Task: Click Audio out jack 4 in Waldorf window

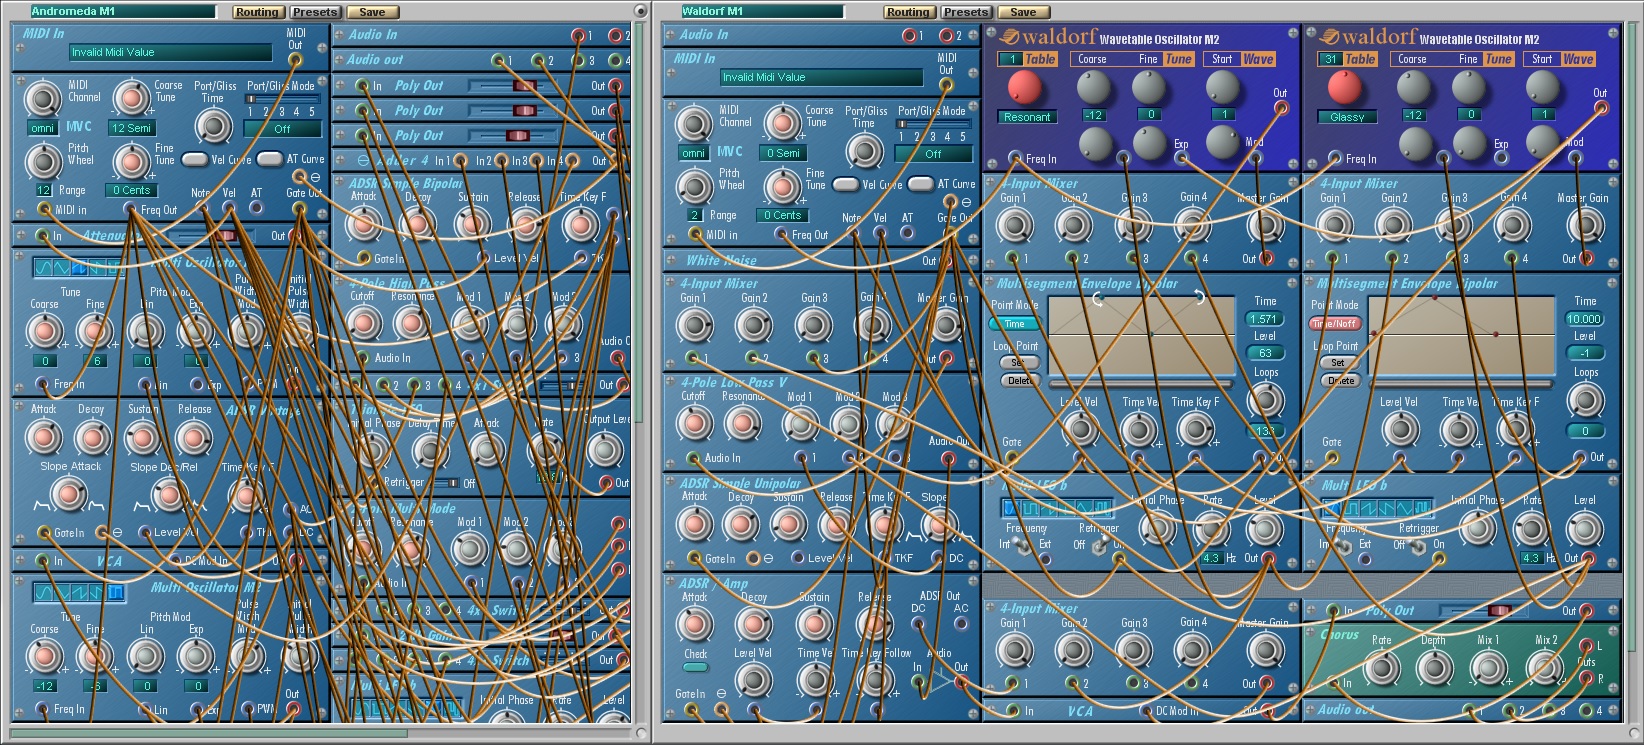Action: pyautogui.click(x=1585, y=710)
